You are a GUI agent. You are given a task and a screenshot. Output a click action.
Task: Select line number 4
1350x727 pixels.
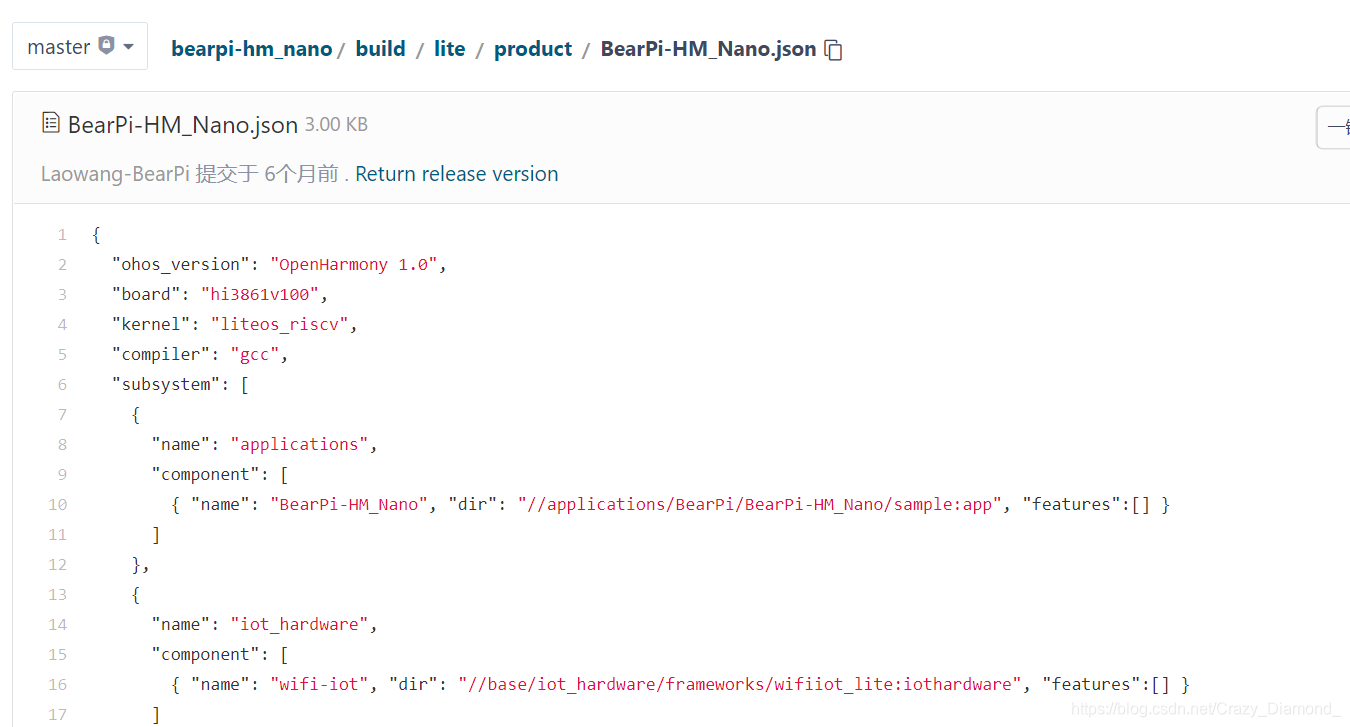click(62, 325)
